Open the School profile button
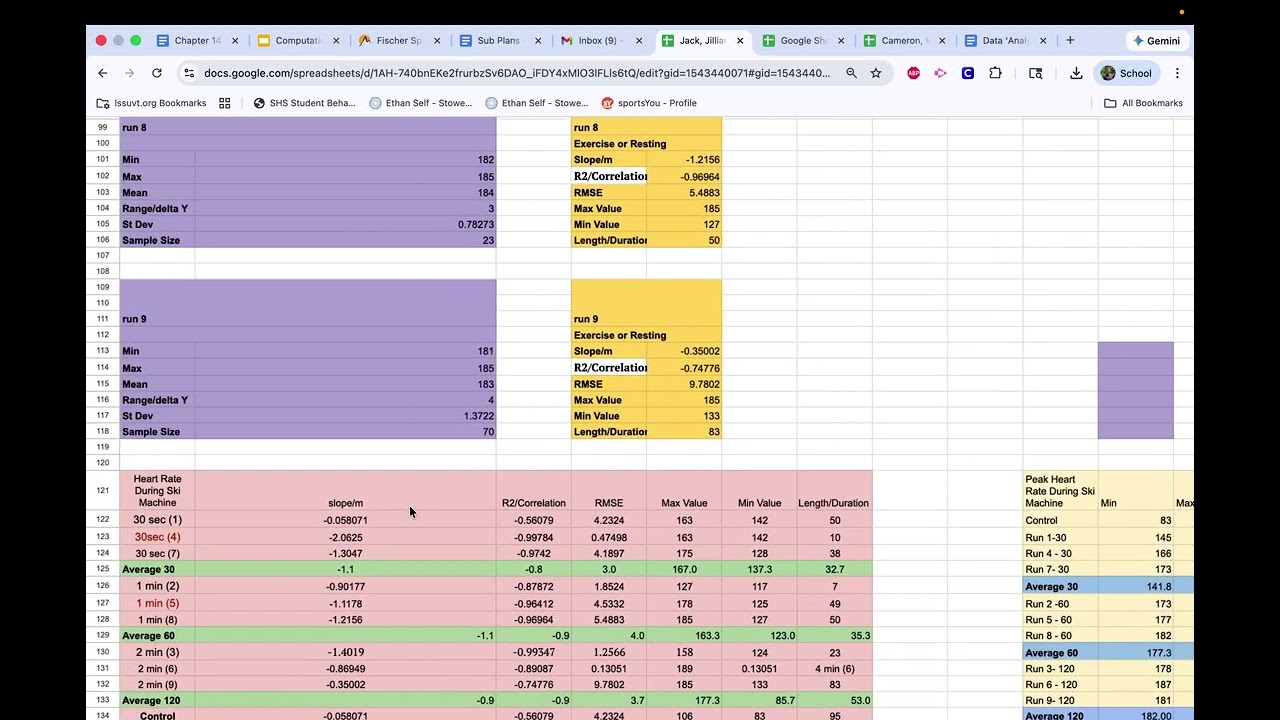 (x=1127, y=73)
